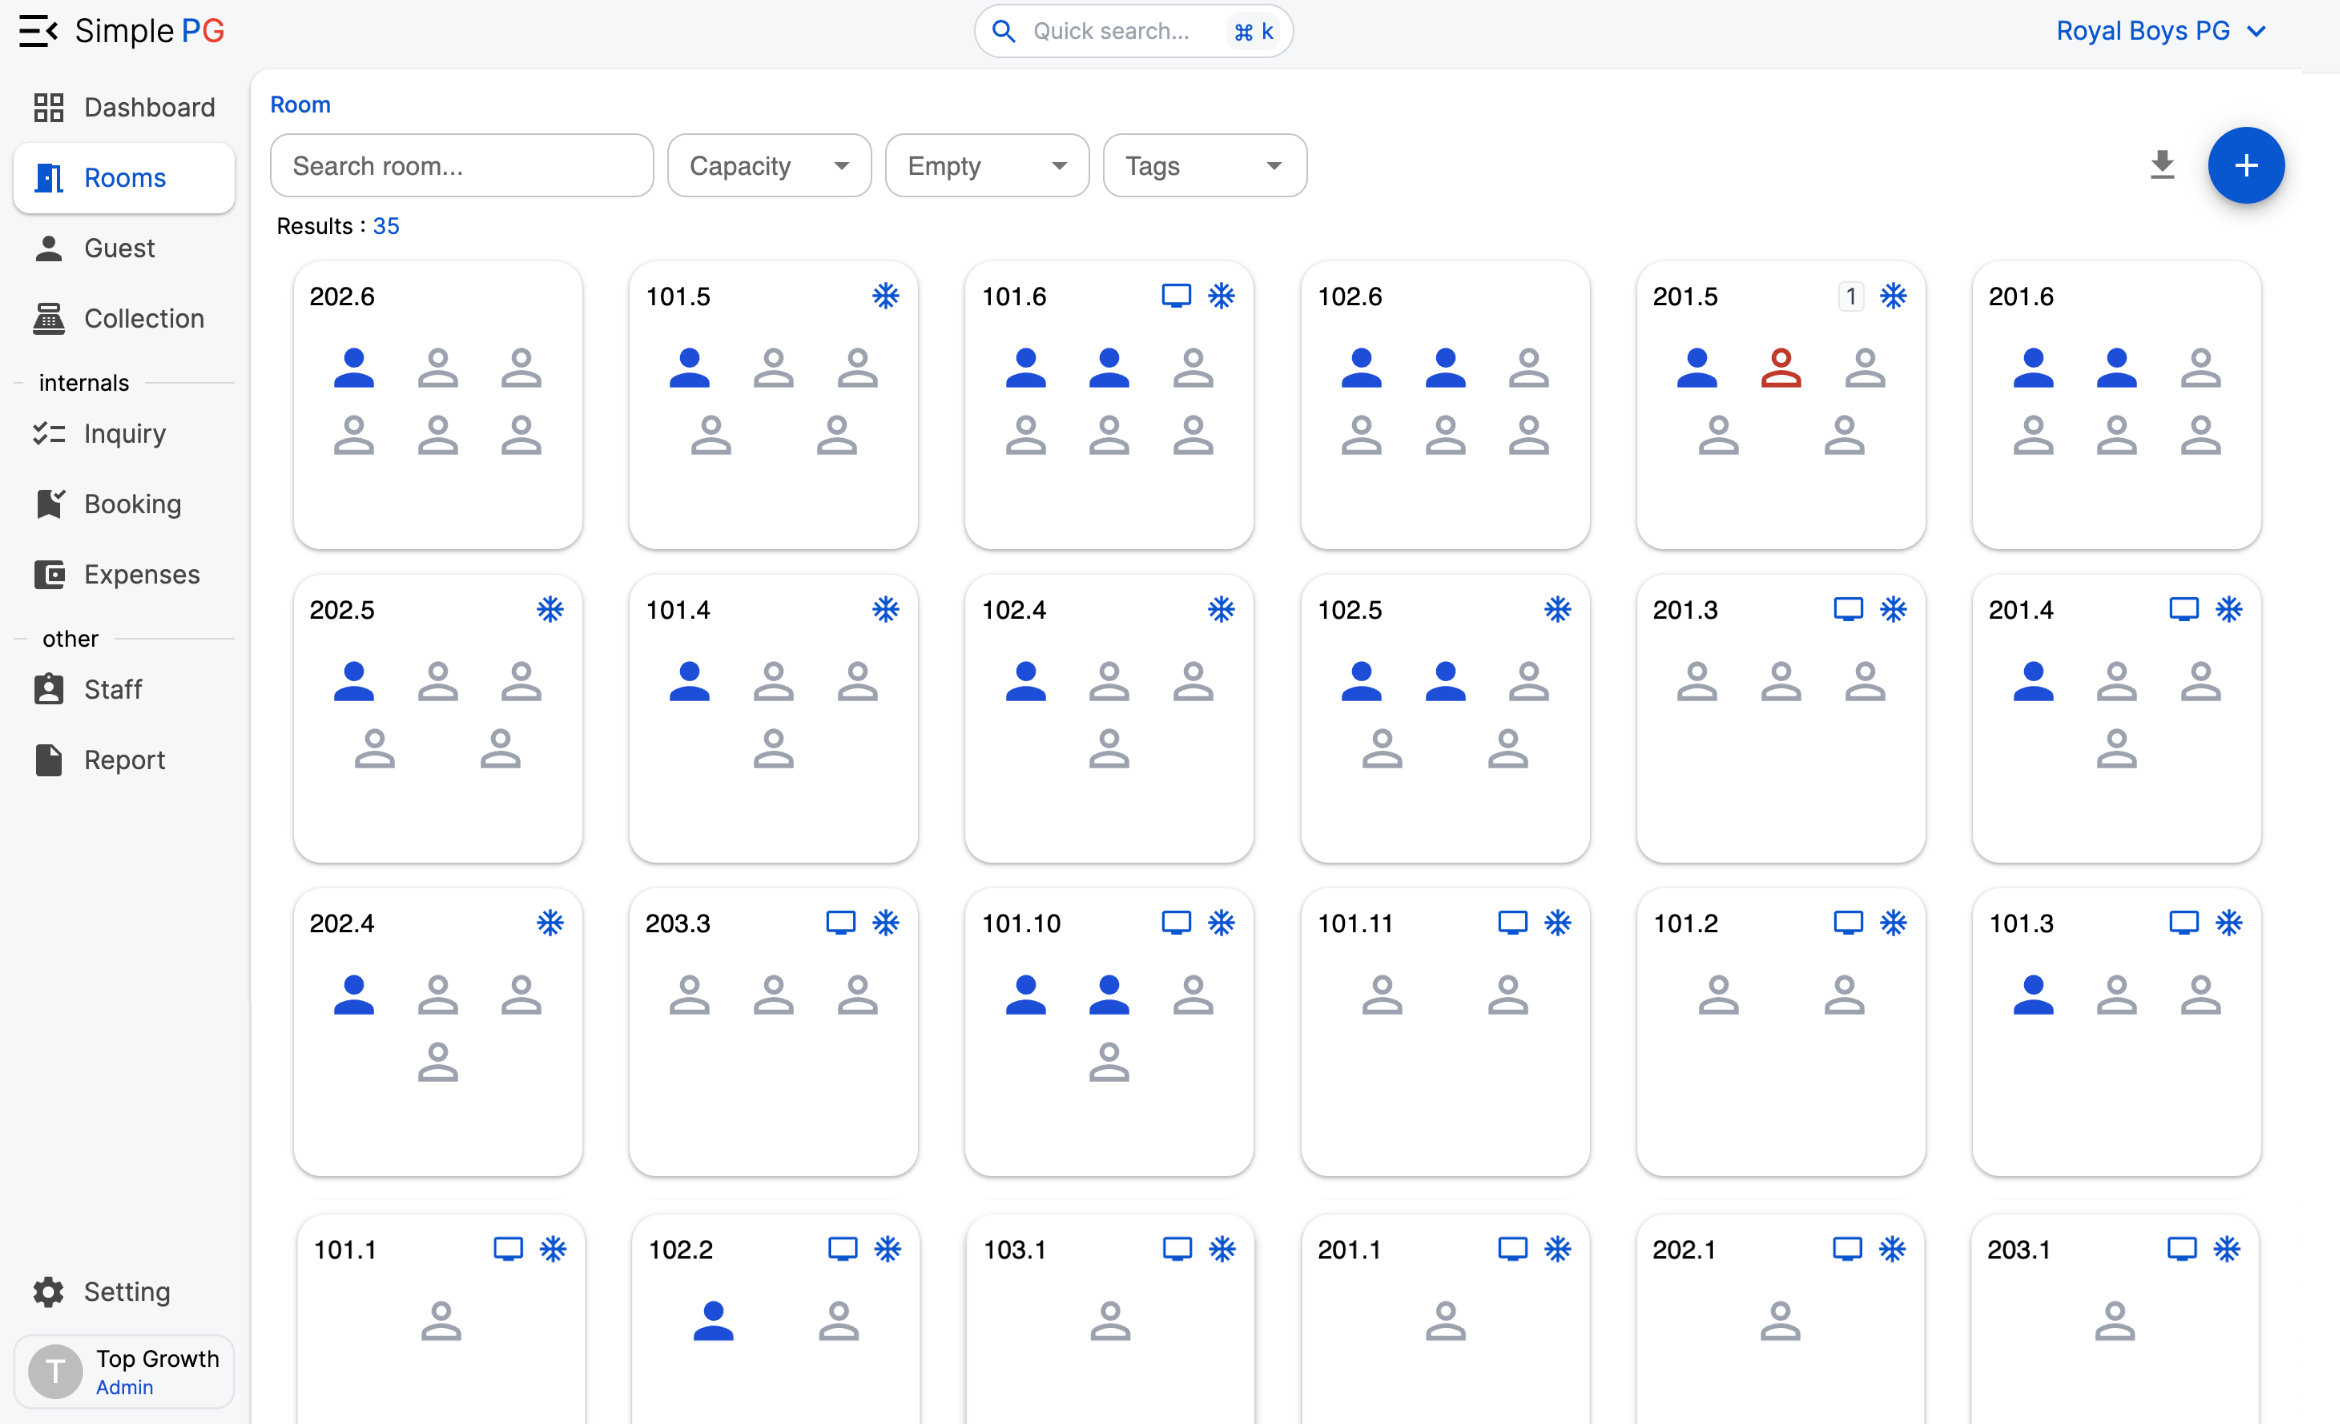Collapse the sidebar with the hamburger icon
The image size is (2340, 1424).
click(38, 31)
